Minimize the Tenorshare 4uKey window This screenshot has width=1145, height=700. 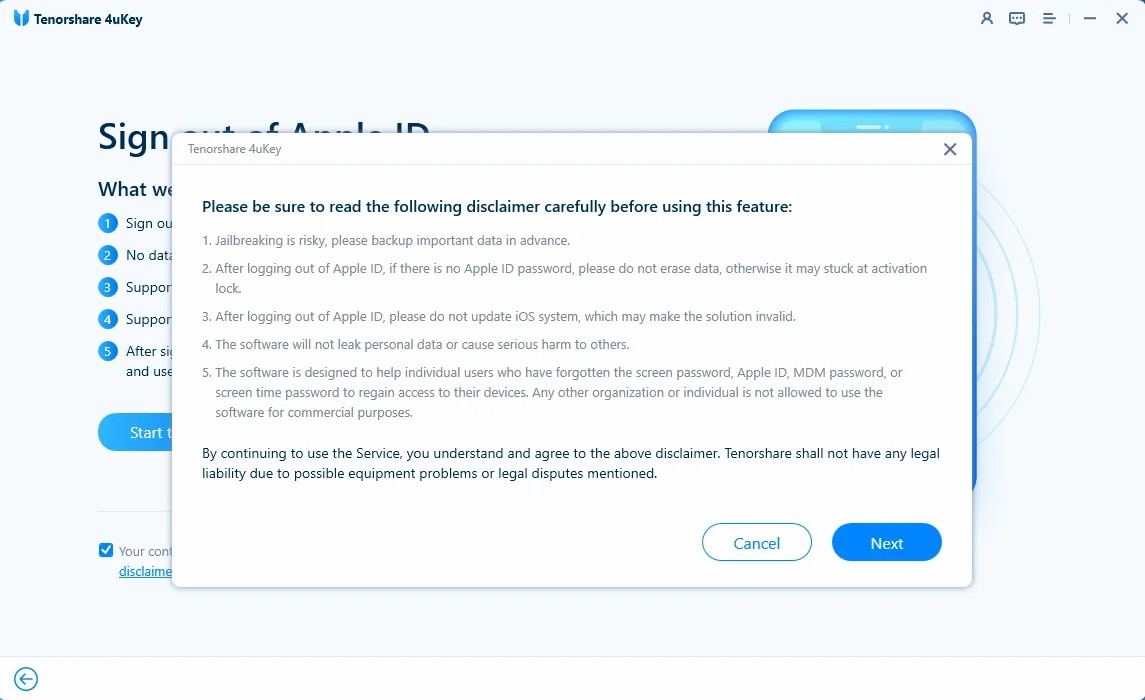coord(1089,18)
